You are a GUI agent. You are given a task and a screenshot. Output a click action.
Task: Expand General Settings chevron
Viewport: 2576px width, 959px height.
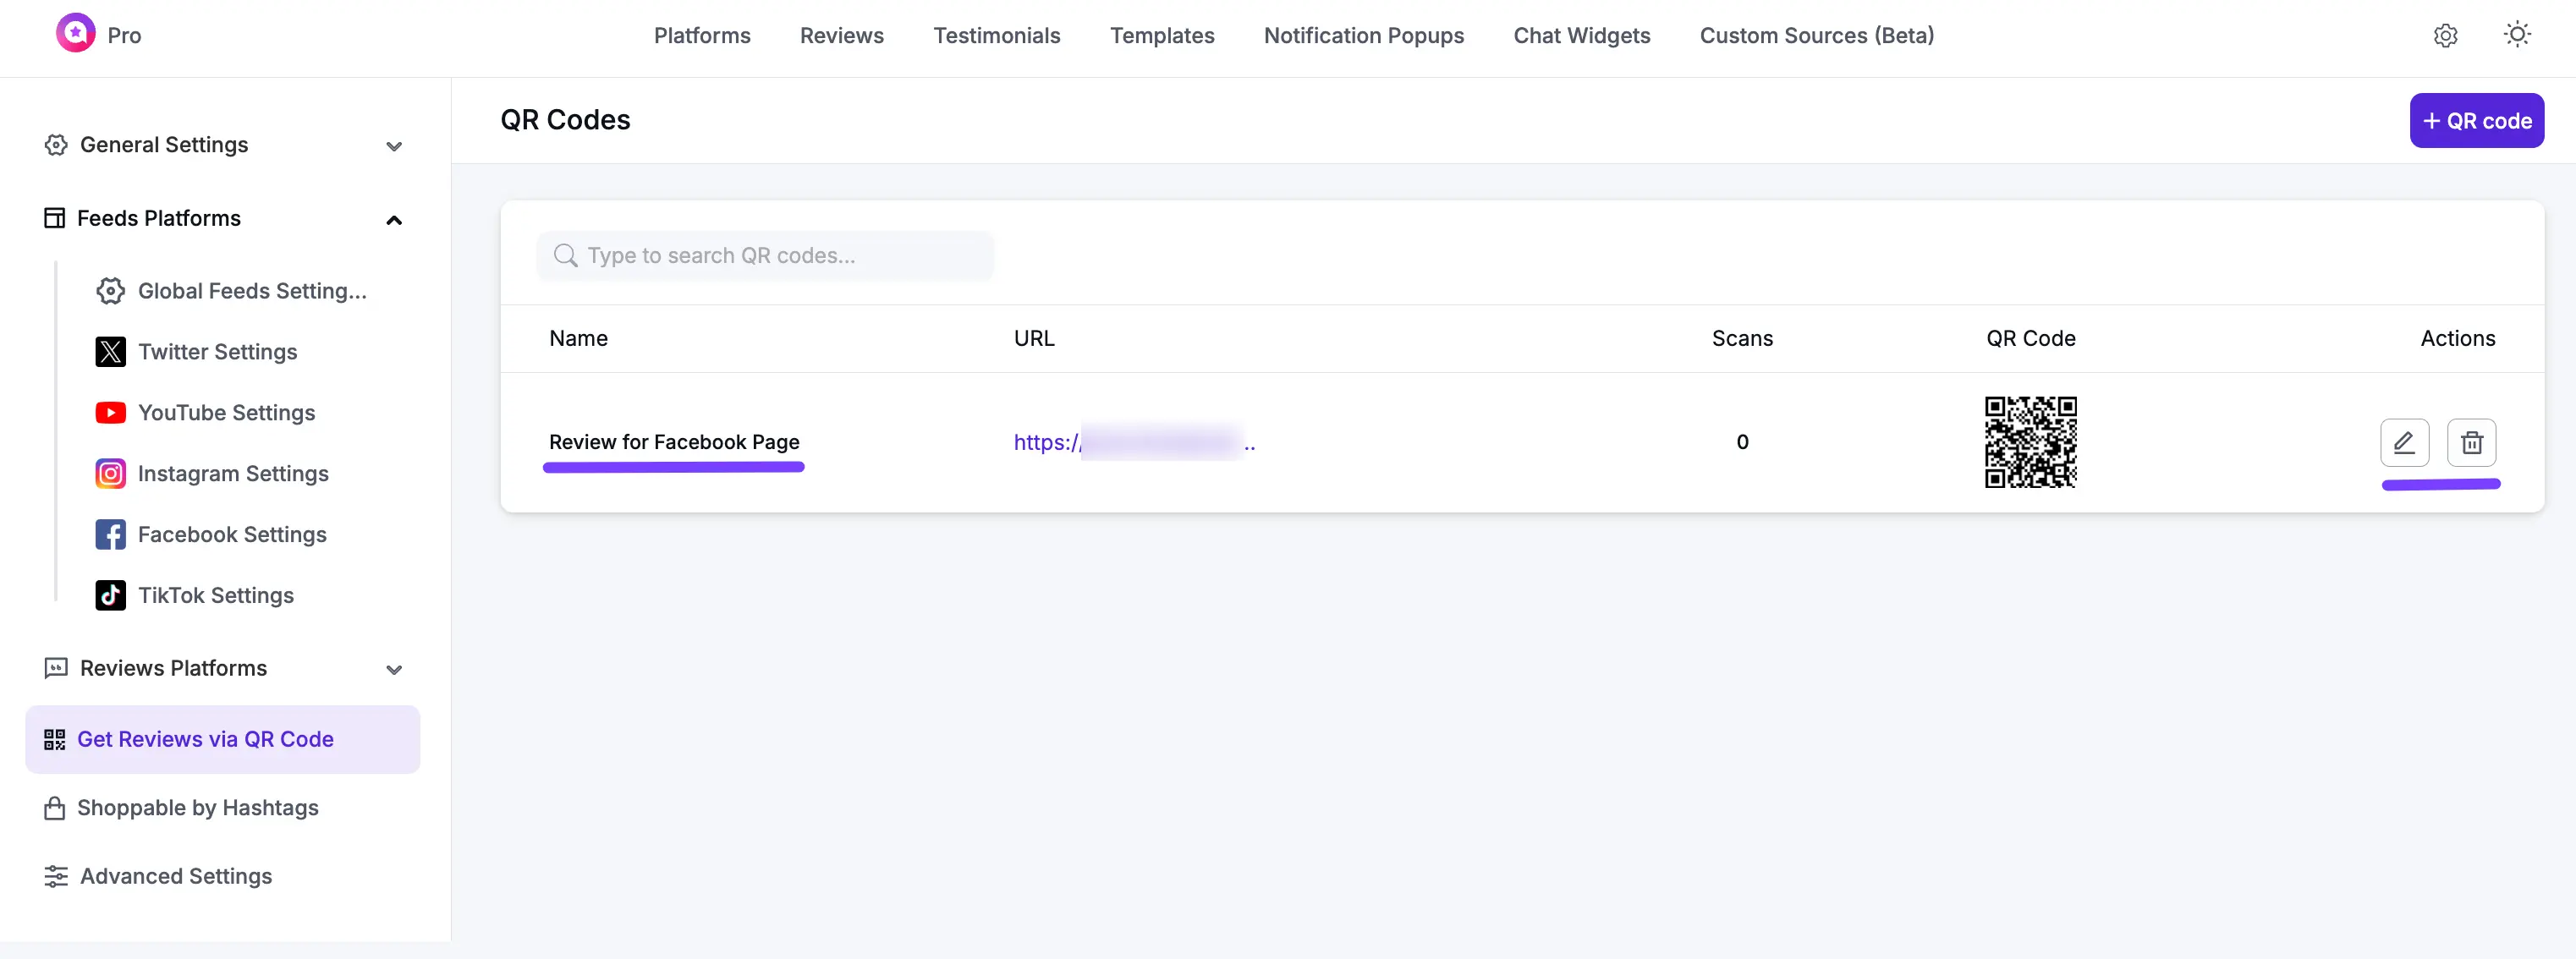394,146
